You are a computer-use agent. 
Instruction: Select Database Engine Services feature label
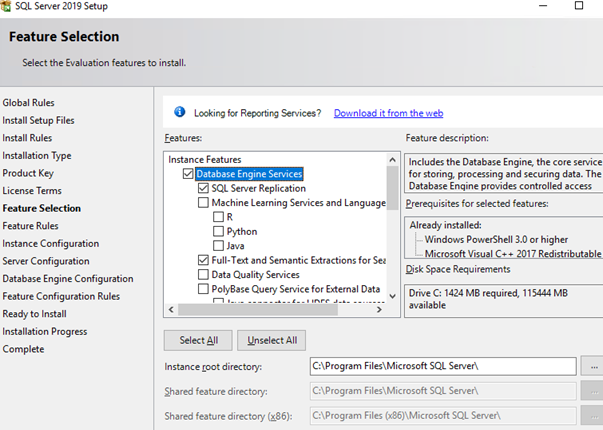tap(249, 174)
